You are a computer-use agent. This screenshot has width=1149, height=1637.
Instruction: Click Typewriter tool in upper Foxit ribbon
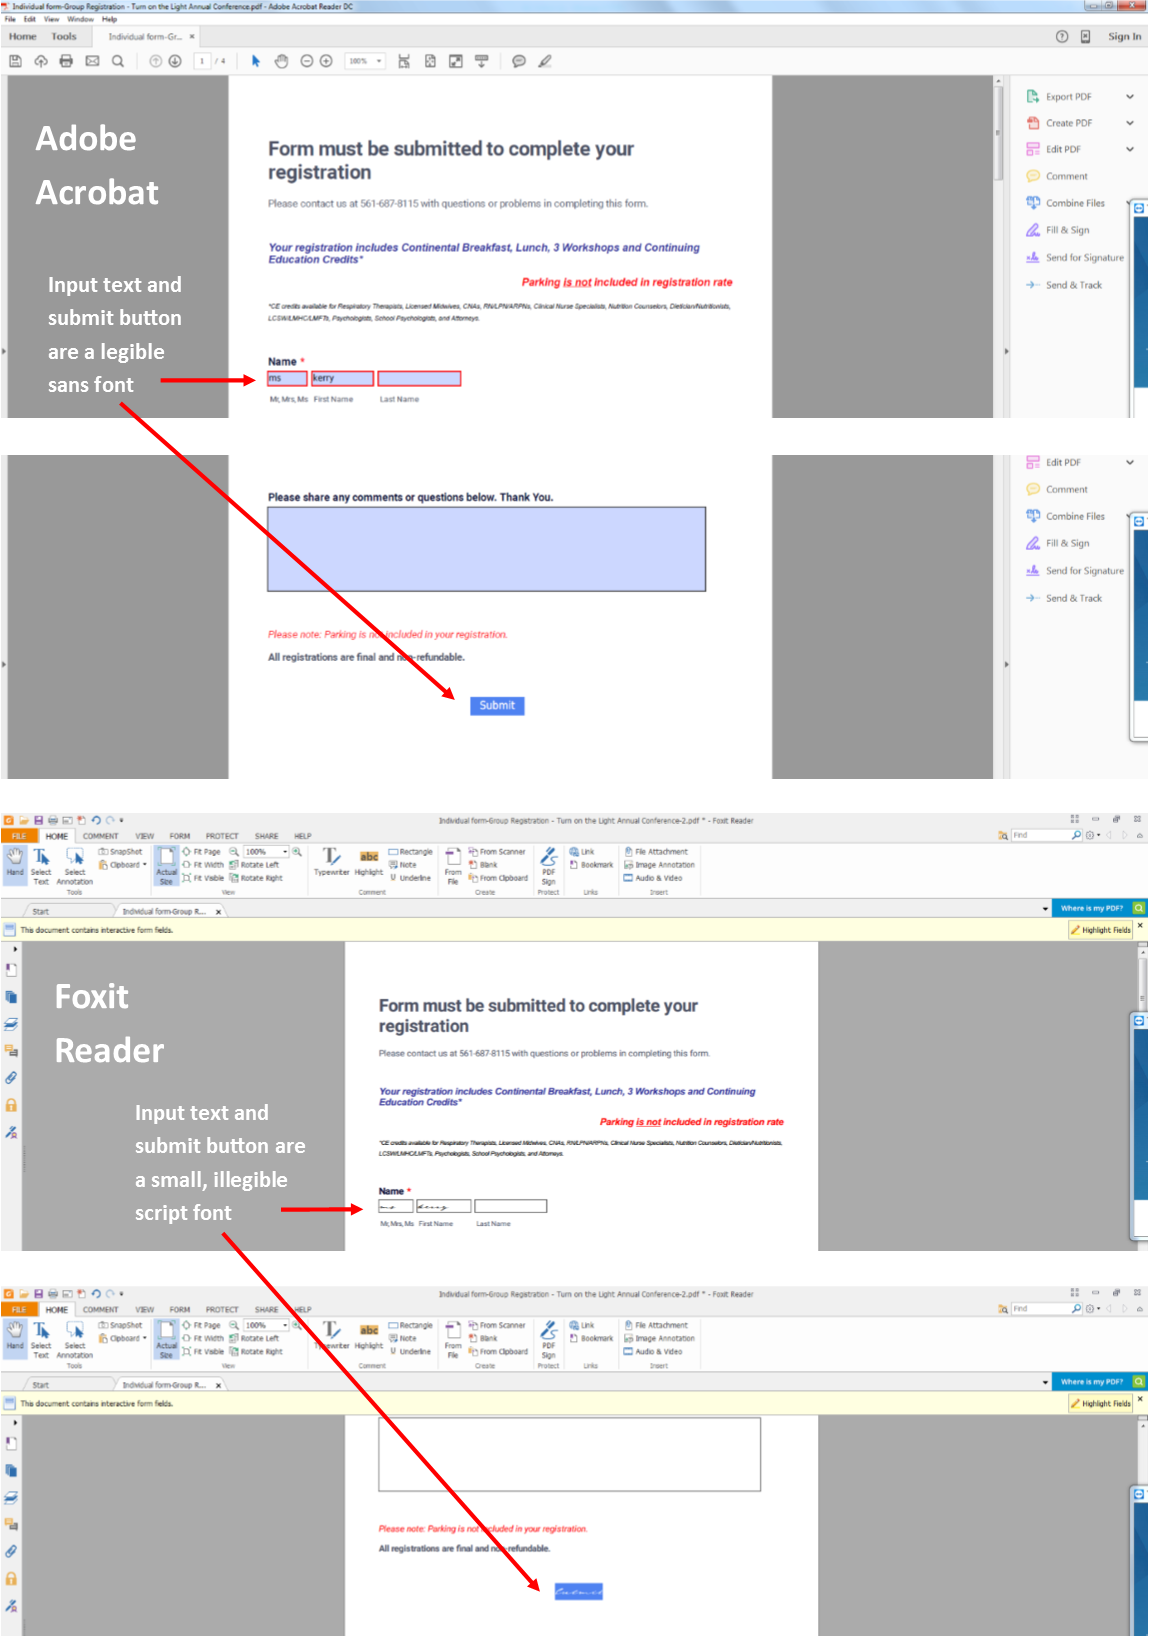pyautogui.click(x=332, y=863)
